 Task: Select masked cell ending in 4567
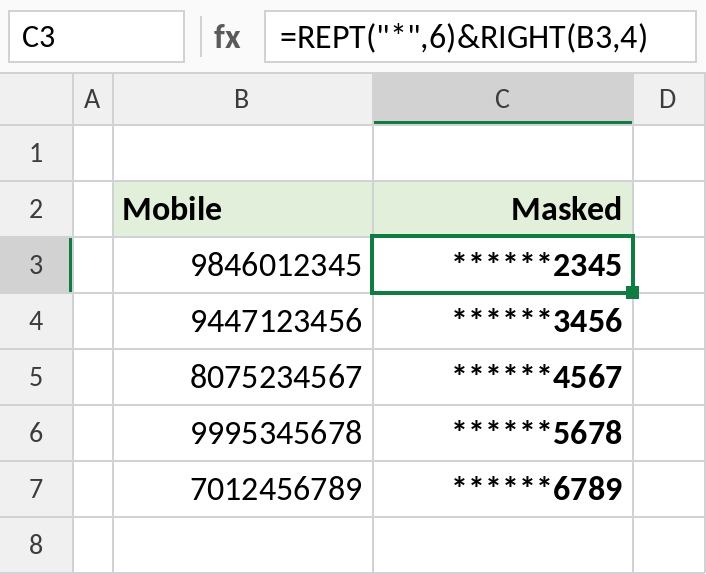[503, 376]
